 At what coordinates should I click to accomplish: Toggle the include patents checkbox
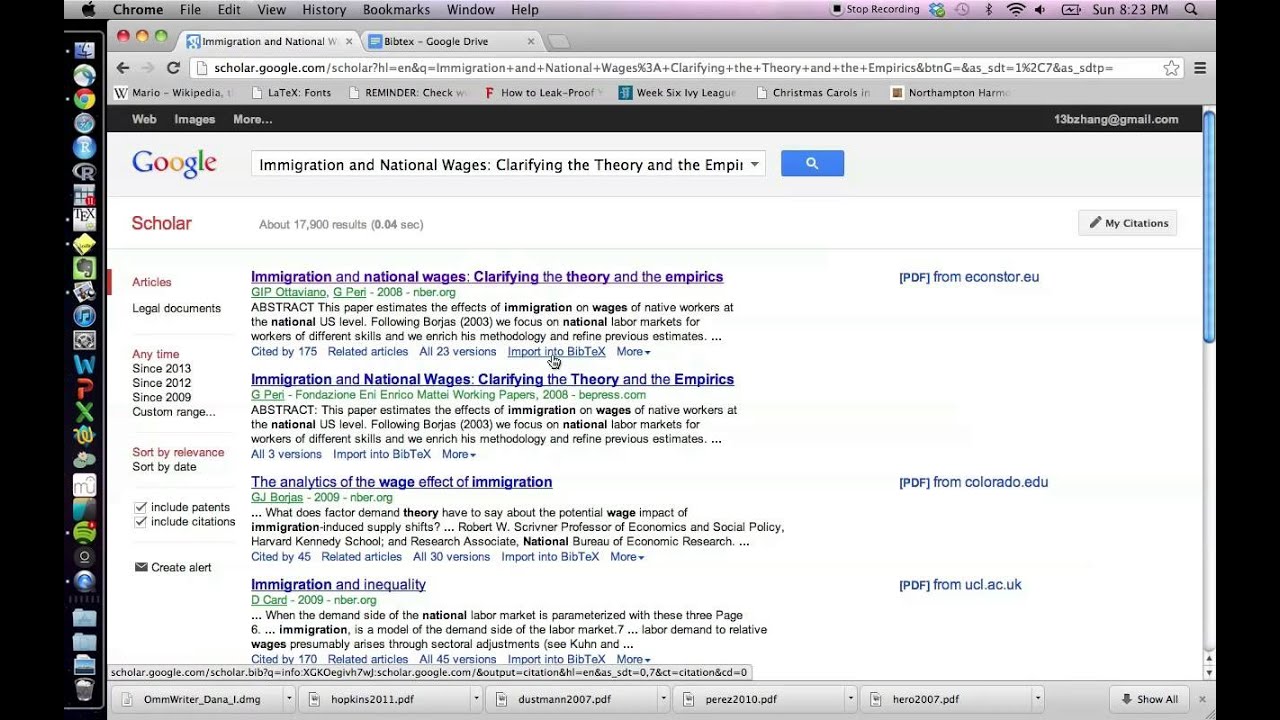coord(140,507)
